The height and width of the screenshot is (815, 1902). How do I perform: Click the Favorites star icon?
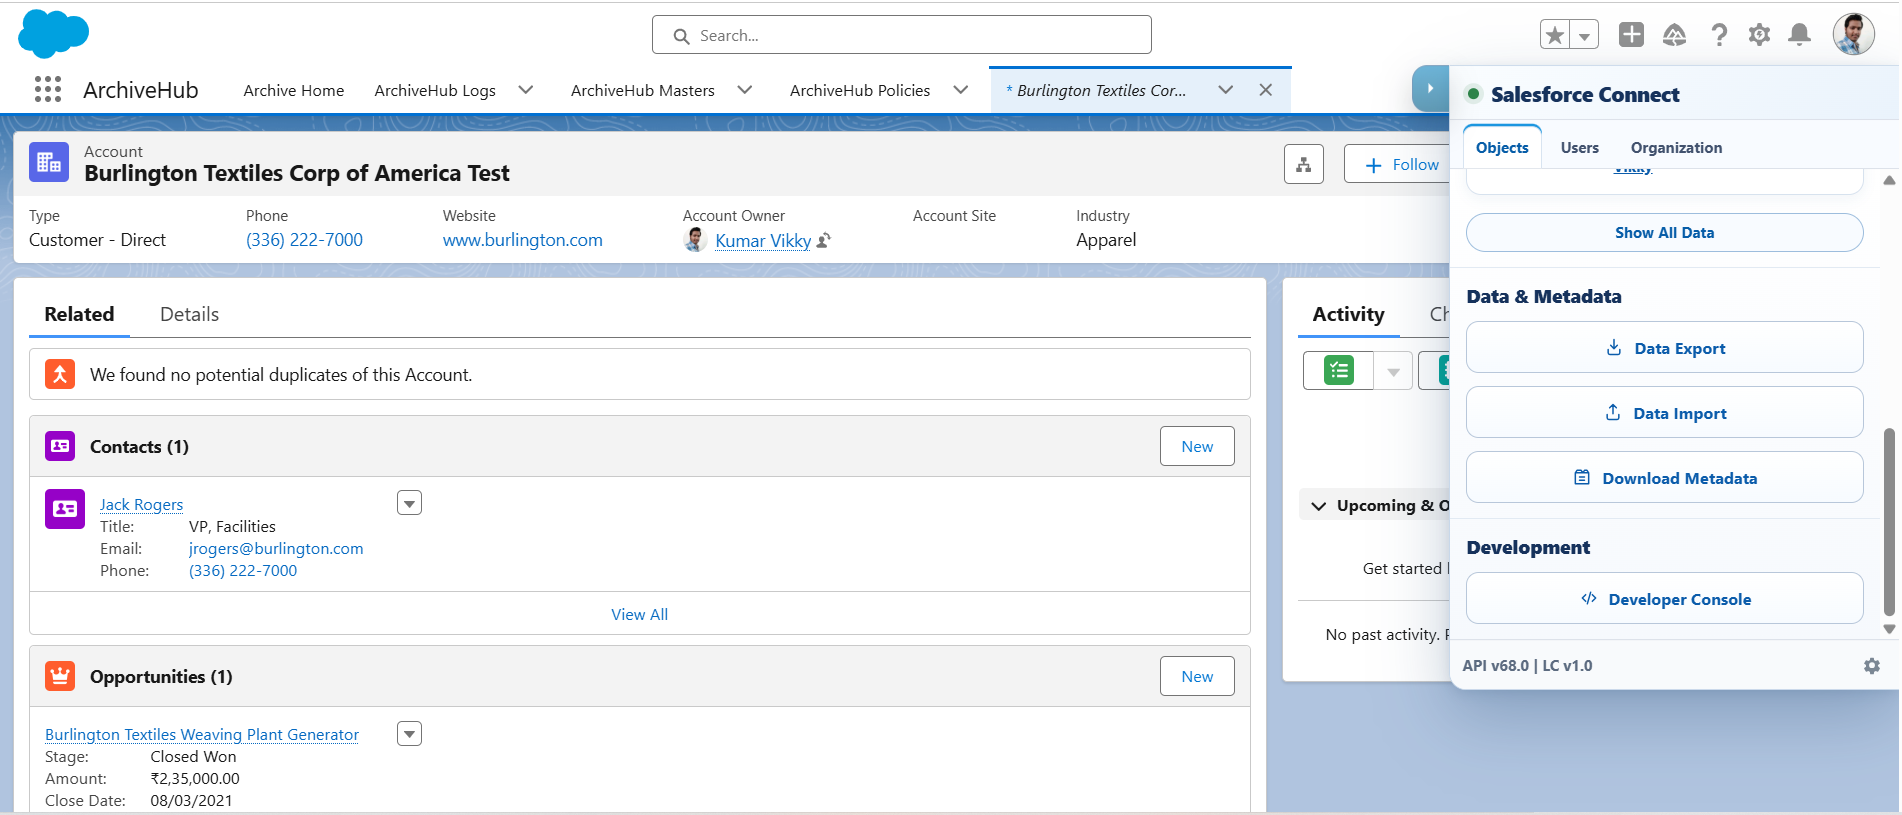click(1555, 35)
